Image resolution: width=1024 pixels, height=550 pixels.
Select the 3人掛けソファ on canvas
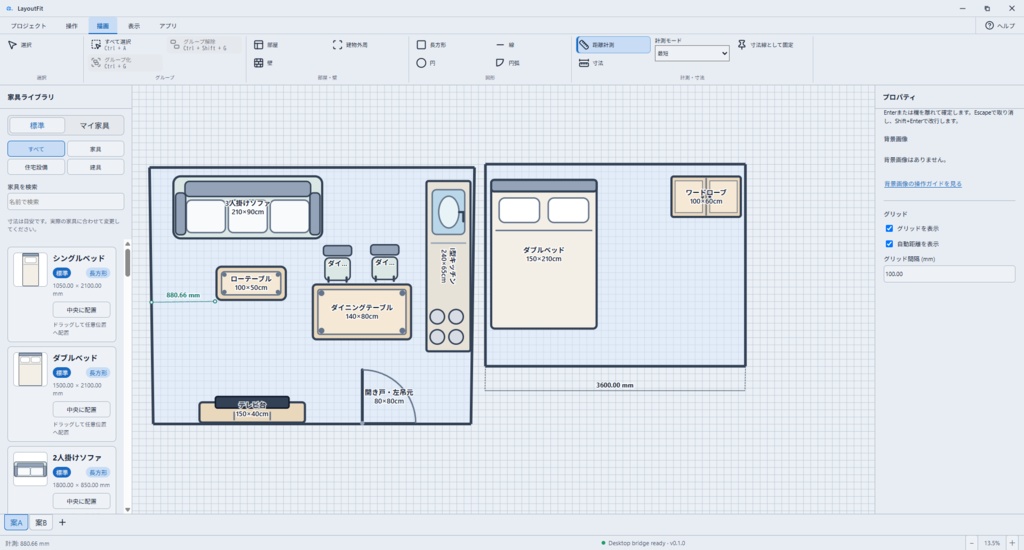point(248,207)
